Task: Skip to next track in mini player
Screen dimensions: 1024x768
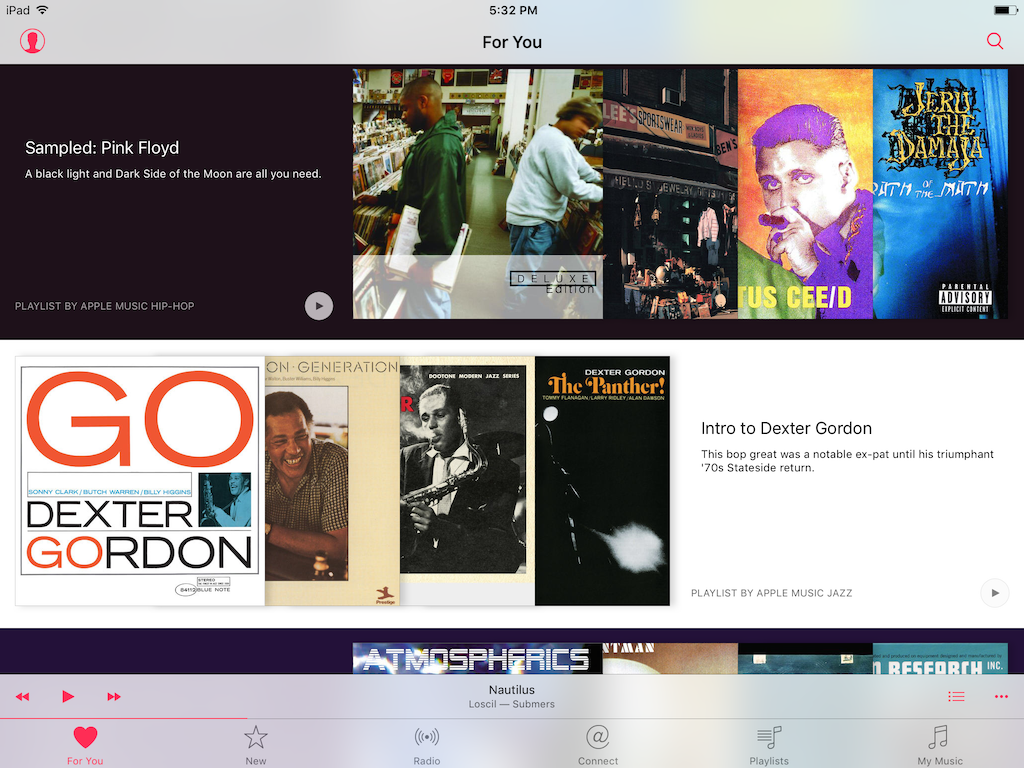Action: 114,696
